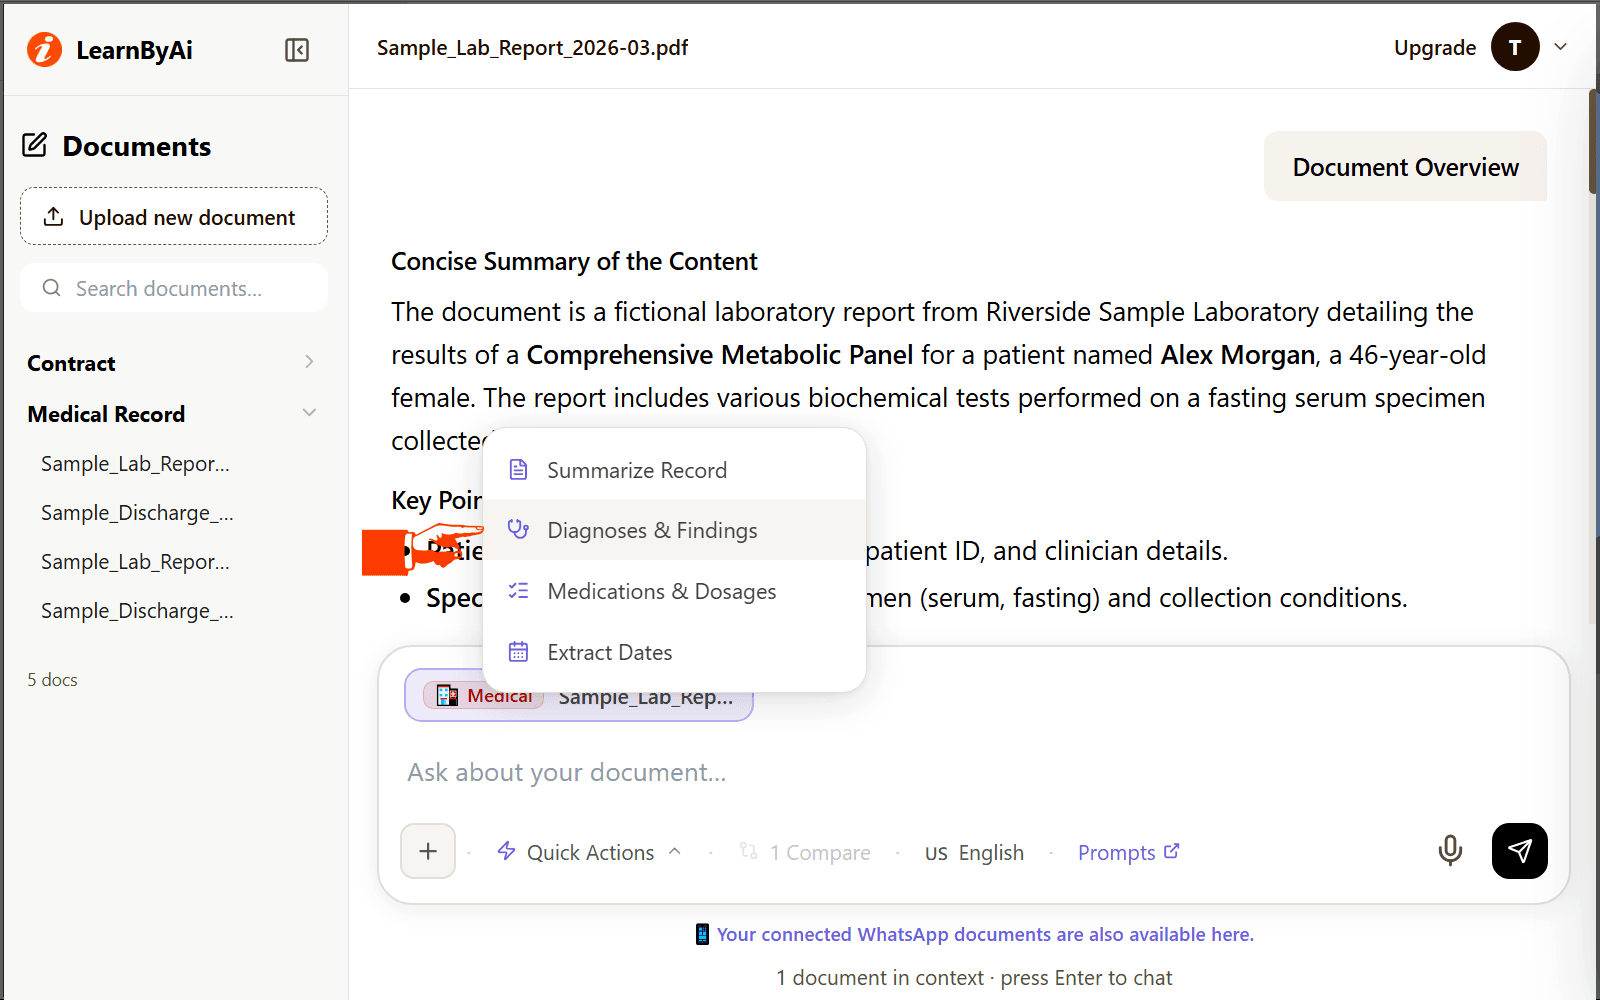The image size is (1600, 1000).
Task: Open second Sample_Lab_Repor... document
Action: point(135,562)
